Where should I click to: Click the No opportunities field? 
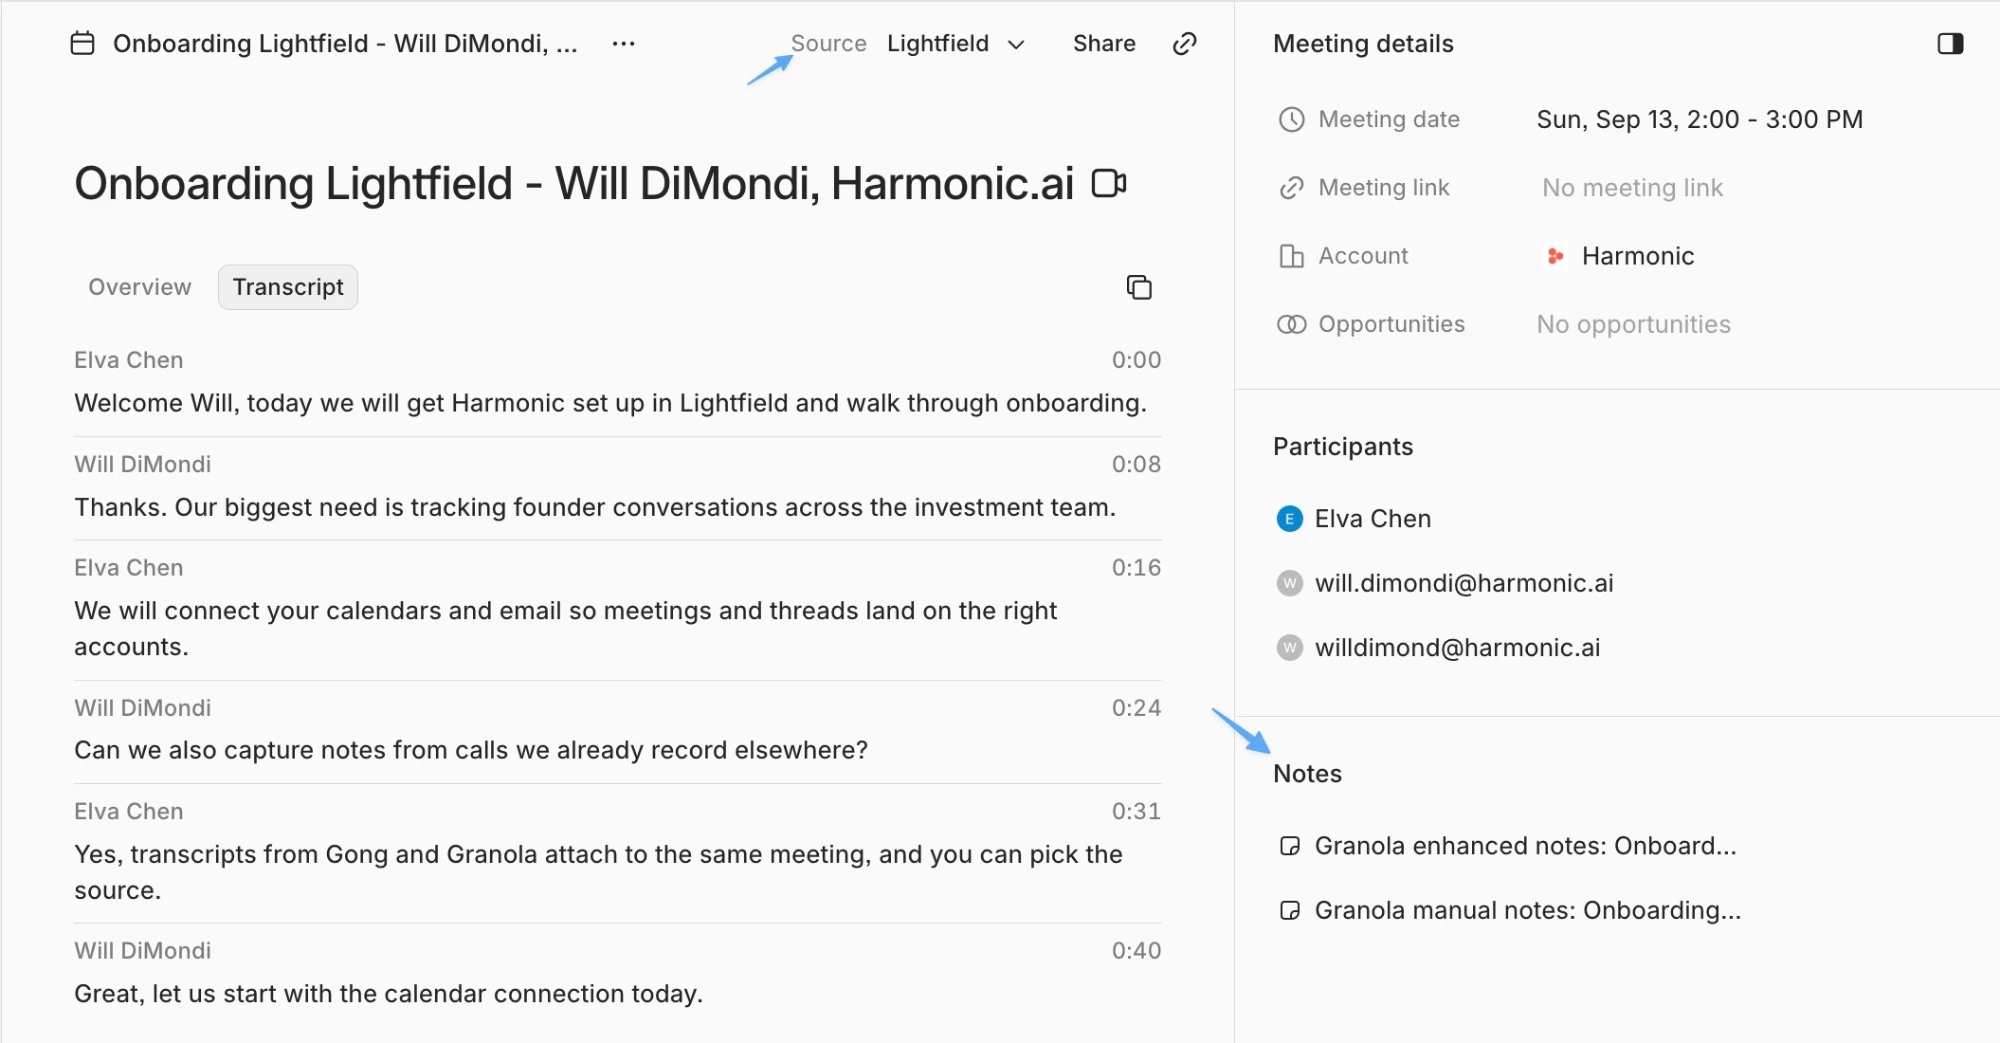(x=1633, y=324)
